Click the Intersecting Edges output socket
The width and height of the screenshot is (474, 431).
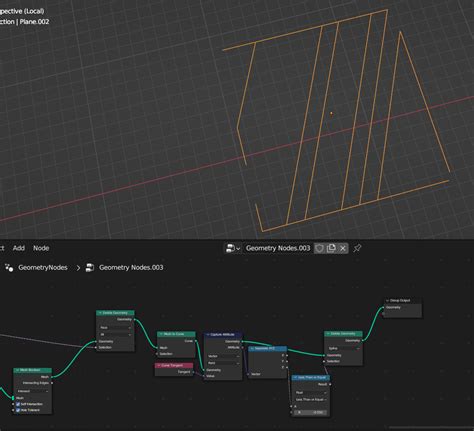coord(52,383)
